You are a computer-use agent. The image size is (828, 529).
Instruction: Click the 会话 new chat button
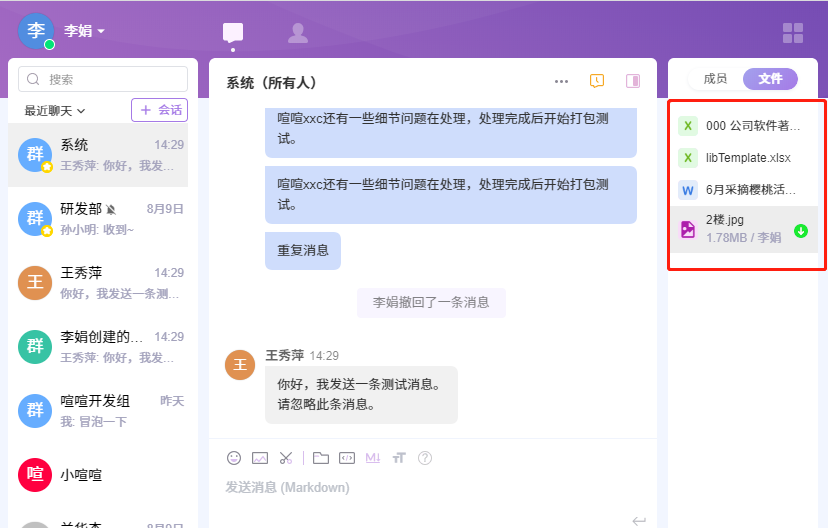pyautogui.click(x=159, y=110)
